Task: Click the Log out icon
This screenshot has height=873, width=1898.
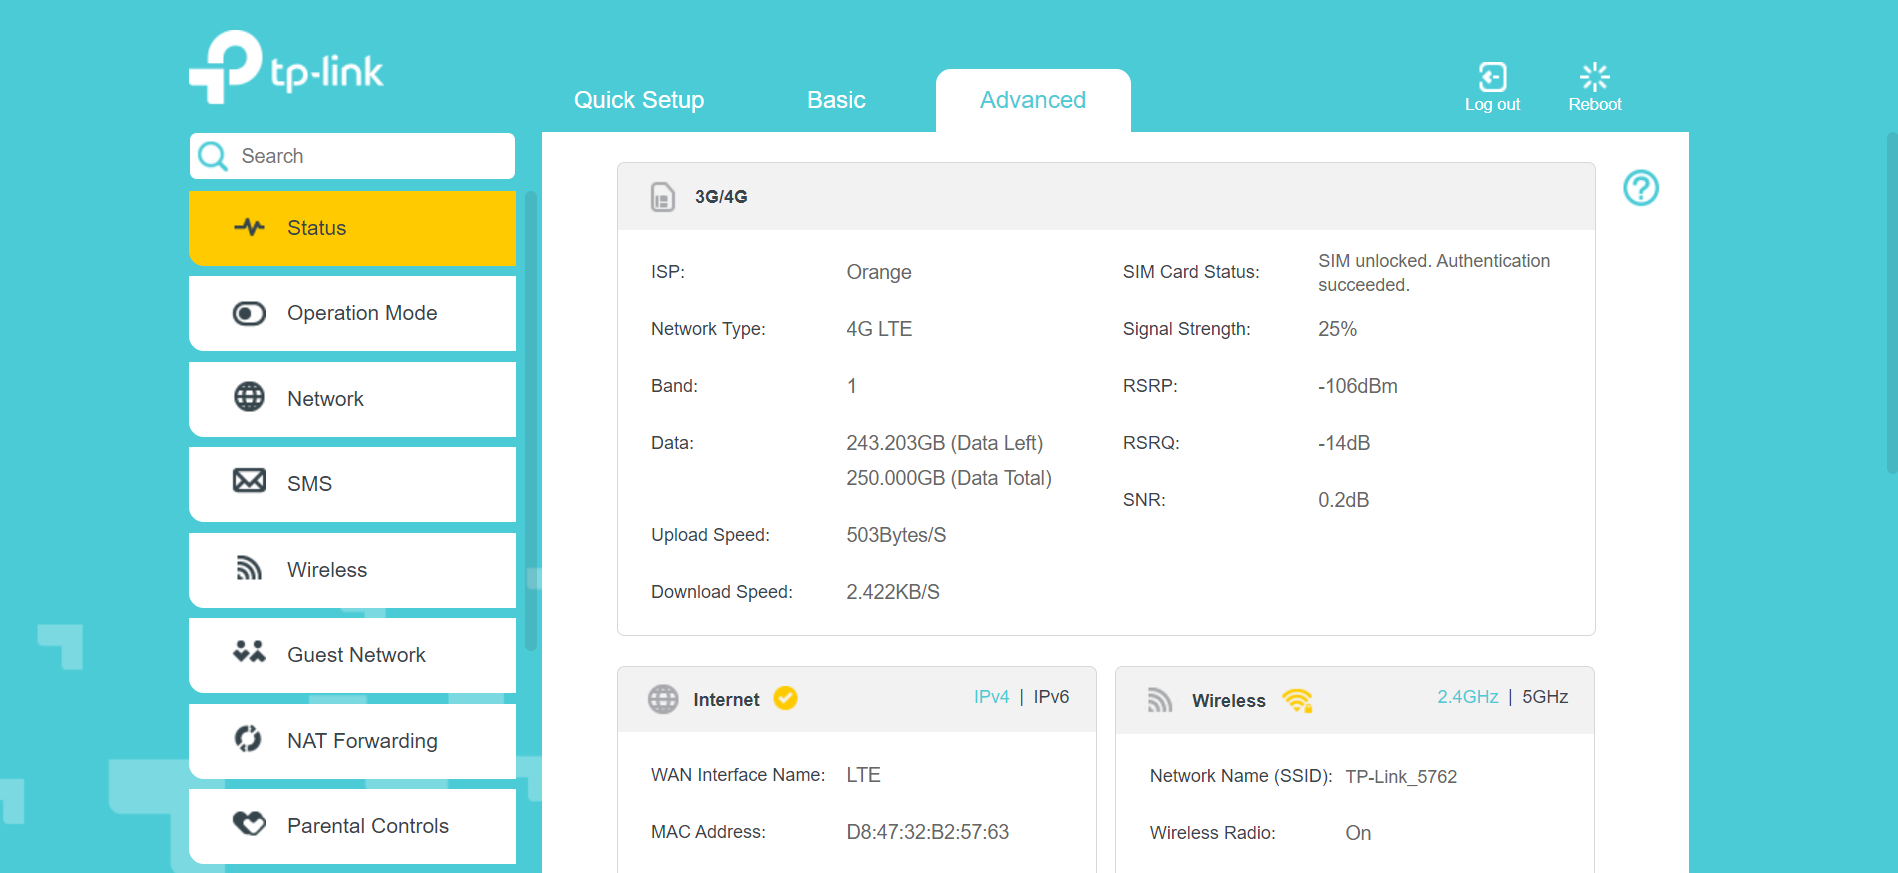Action: (1492, 77)
